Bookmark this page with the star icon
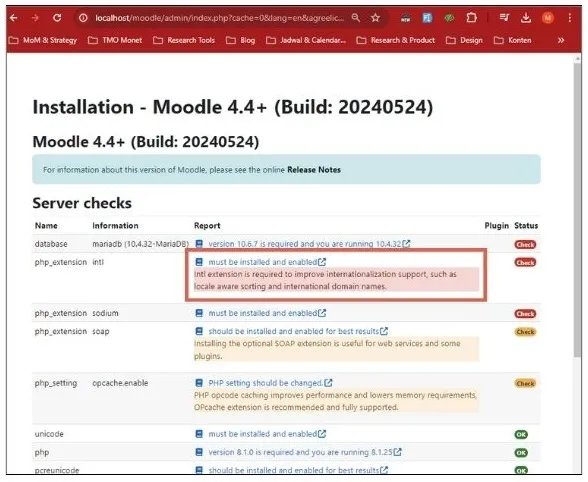The image size is (588, 482). [375, 18]
